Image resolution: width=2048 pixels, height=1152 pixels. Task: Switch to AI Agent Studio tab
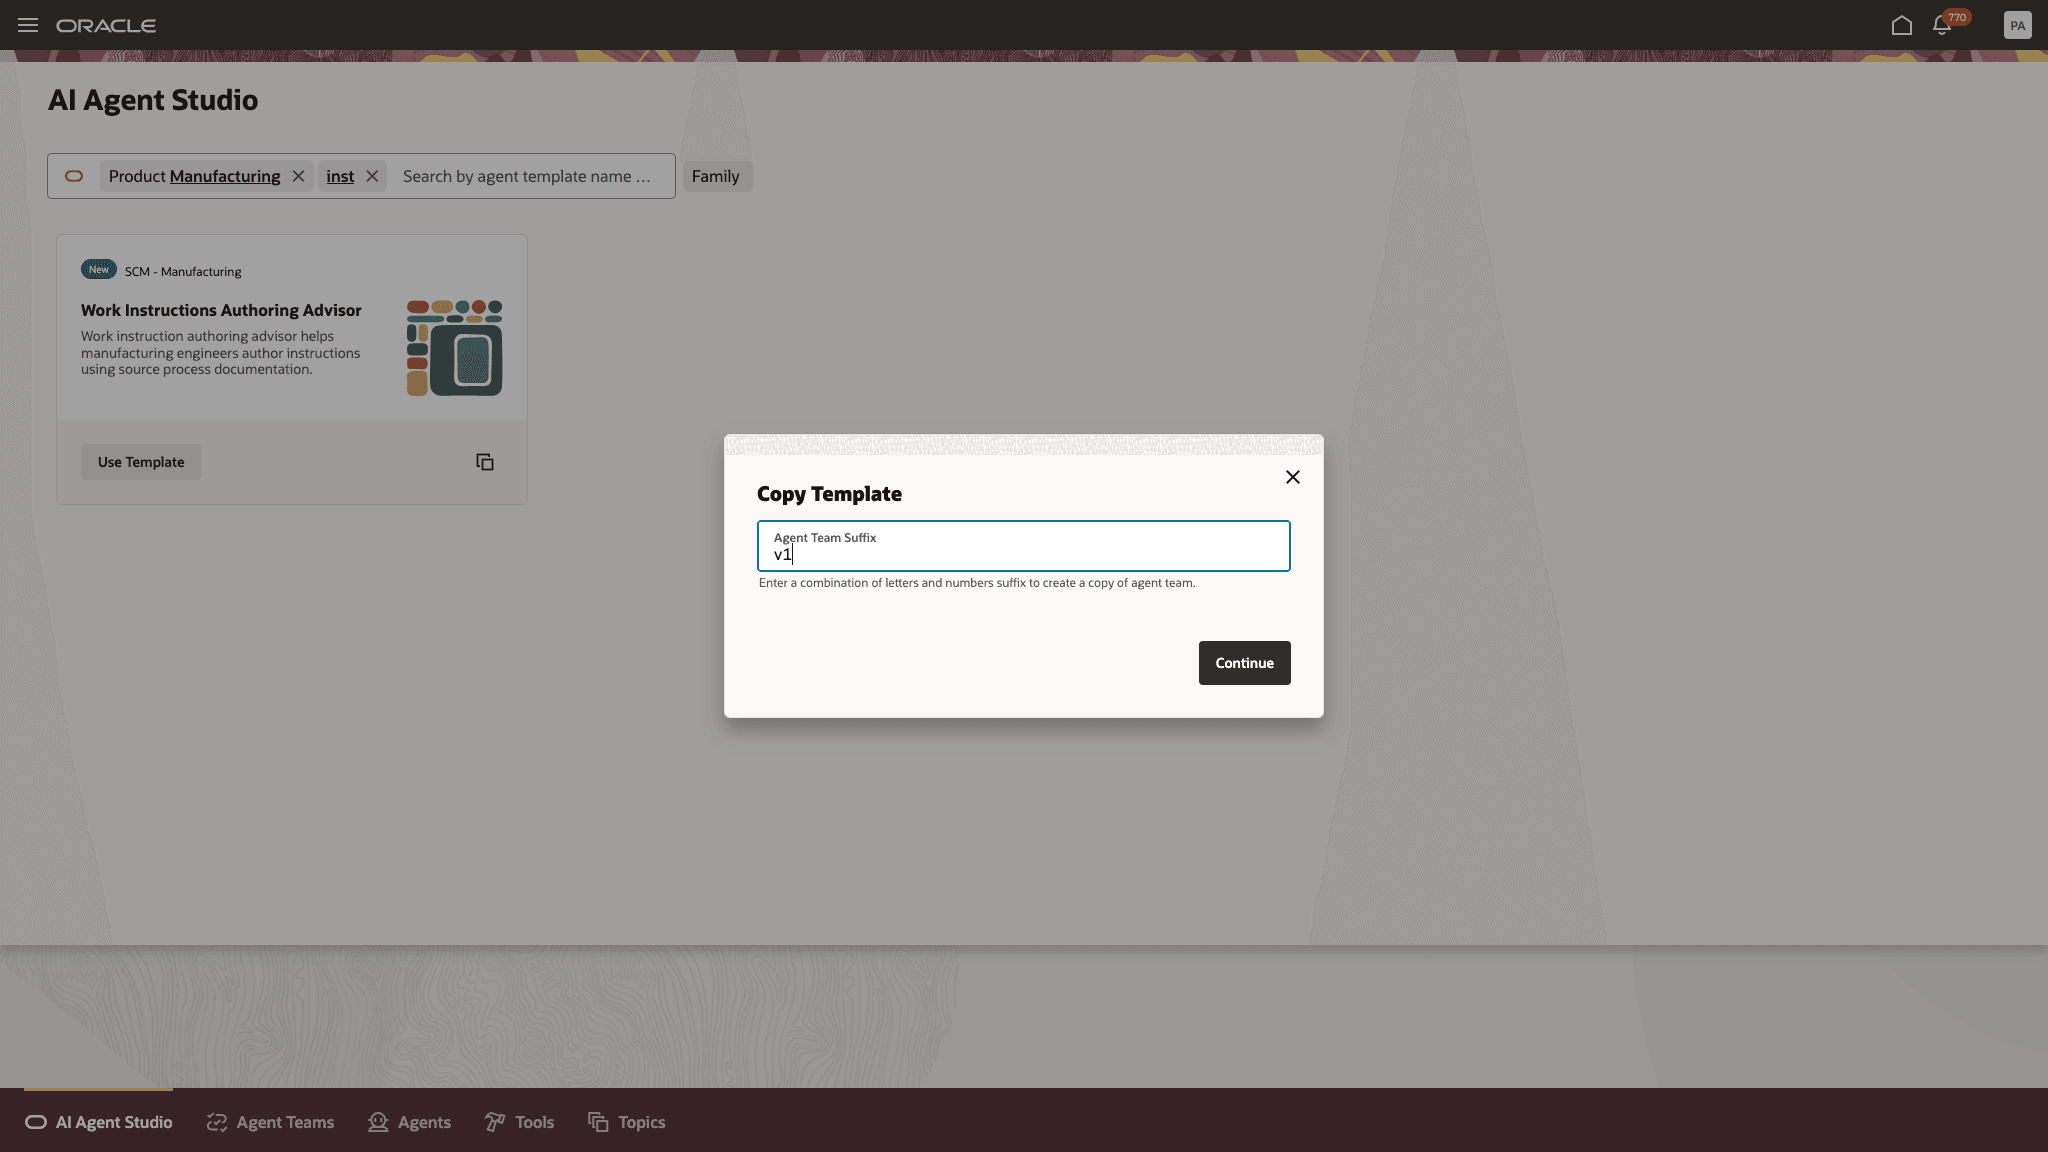point(99,1122)
